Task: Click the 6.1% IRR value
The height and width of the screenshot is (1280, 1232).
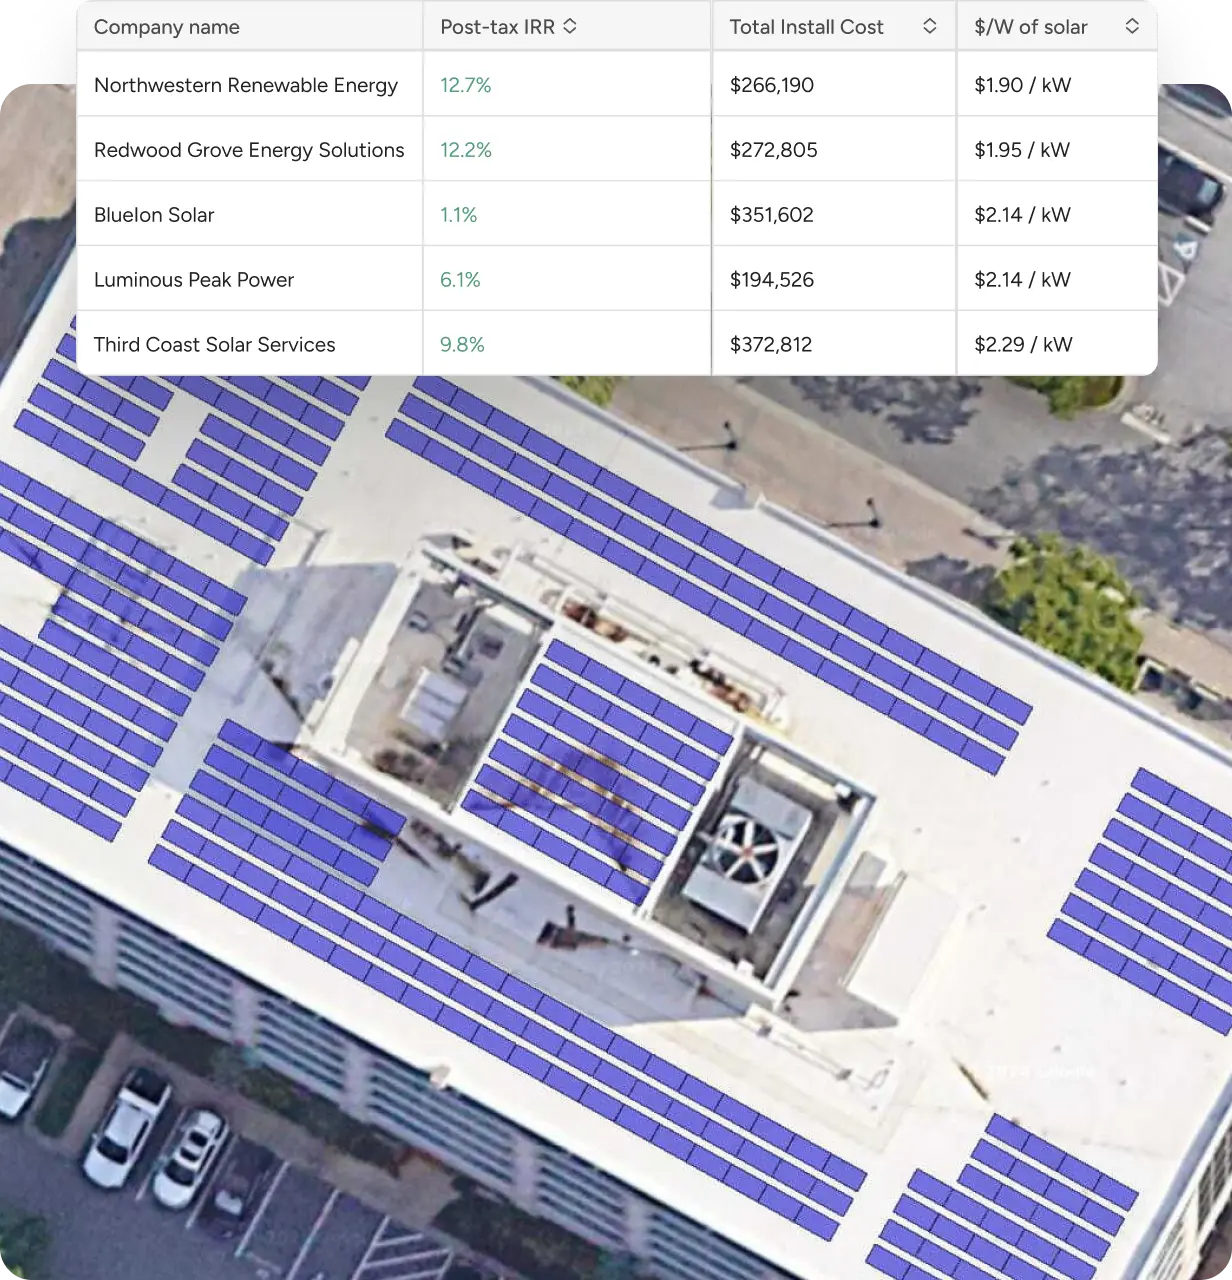Action: [461, 280]
